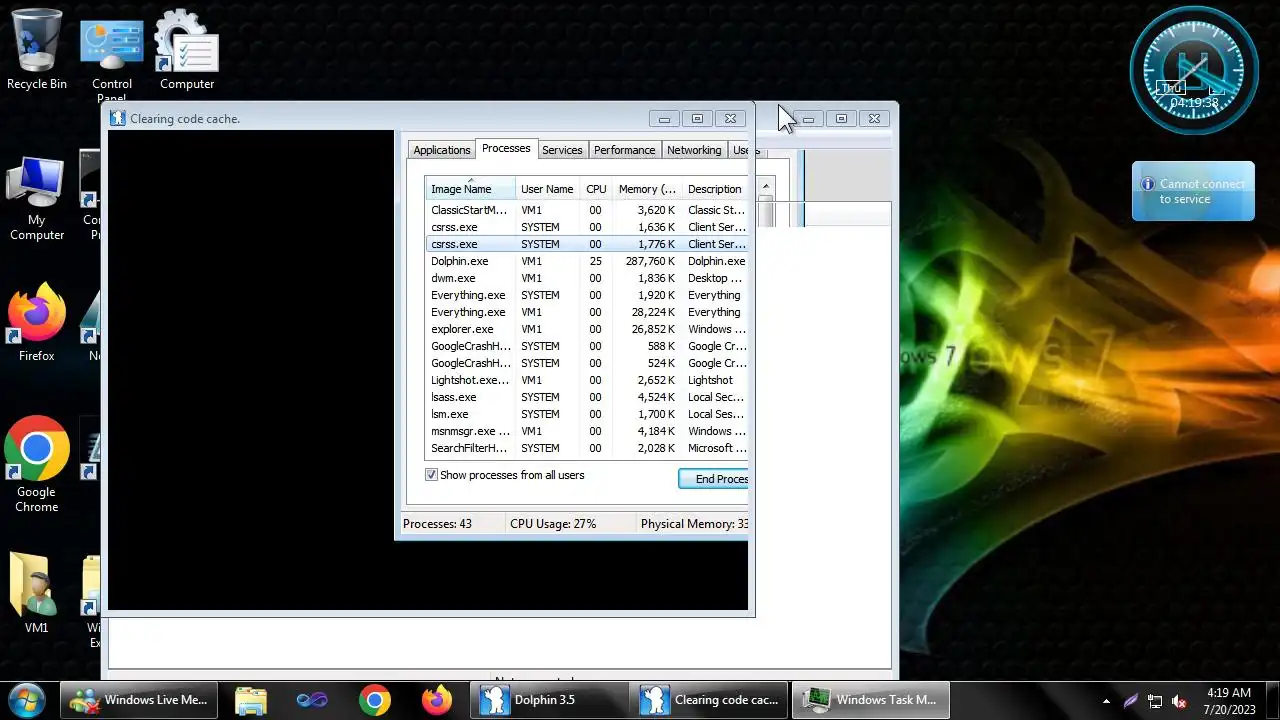Click the CPU Usage: 27% status text

(553, 524)
